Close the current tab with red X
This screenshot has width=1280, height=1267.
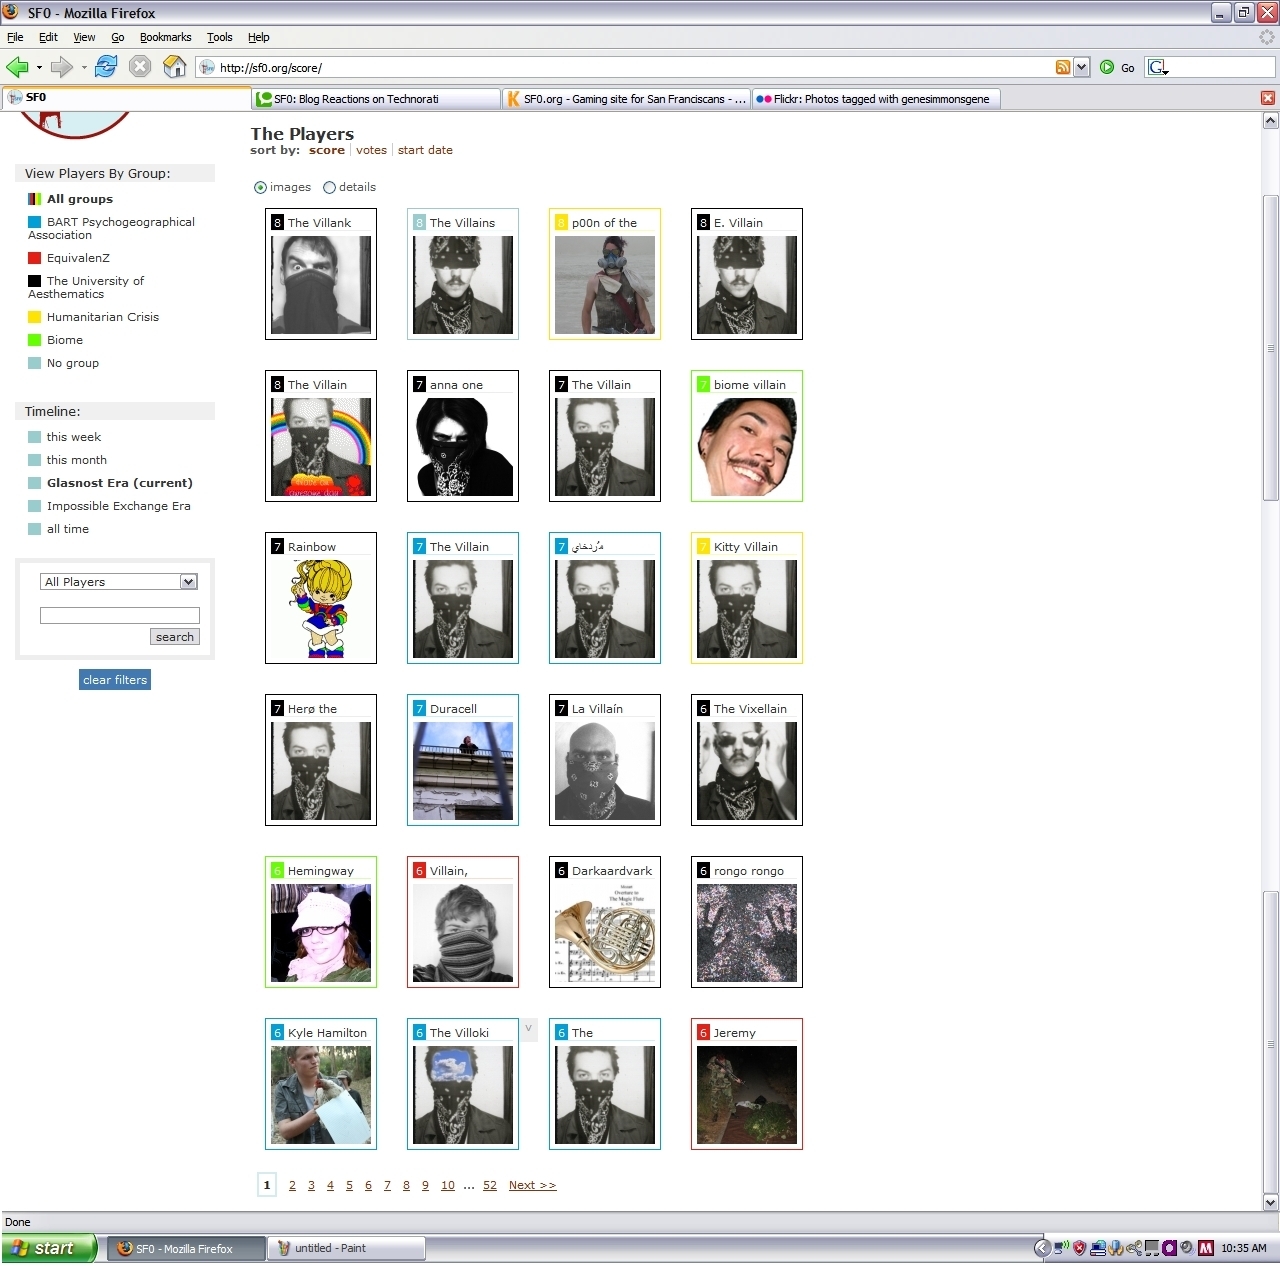pos(1268,98)
